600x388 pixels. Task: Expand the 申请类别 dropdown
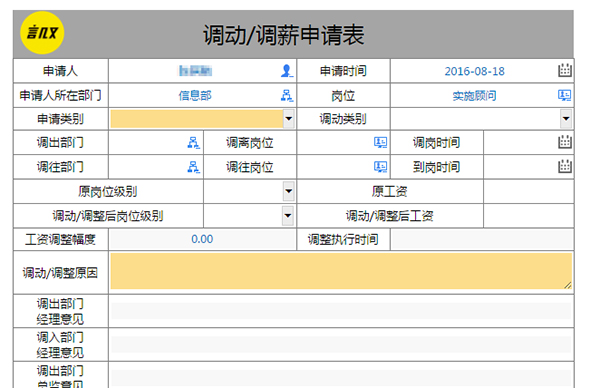pos(289,119)
